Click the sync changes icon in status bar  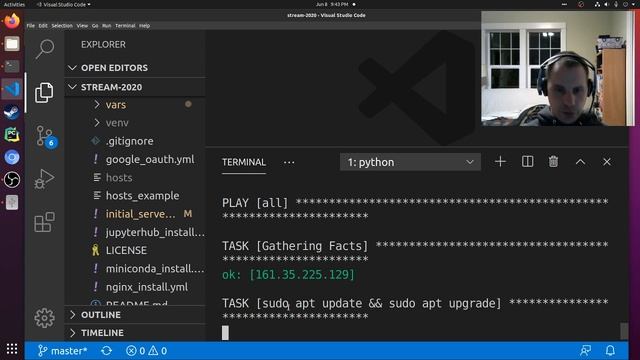point(107,351)
